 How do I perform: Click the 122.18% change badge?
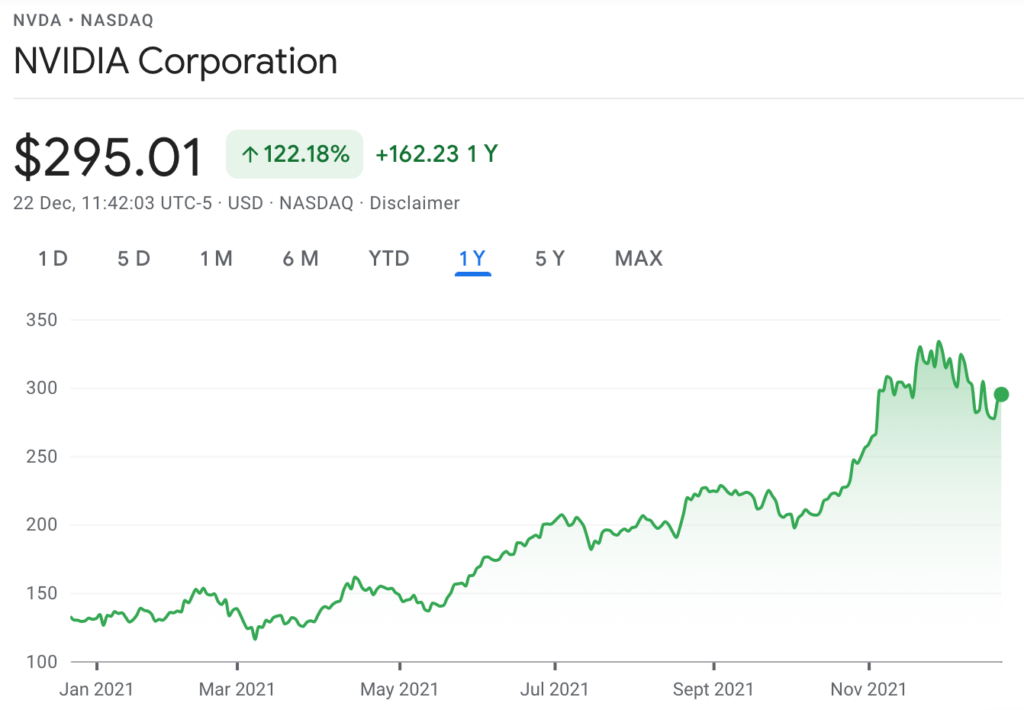point(295,154)
